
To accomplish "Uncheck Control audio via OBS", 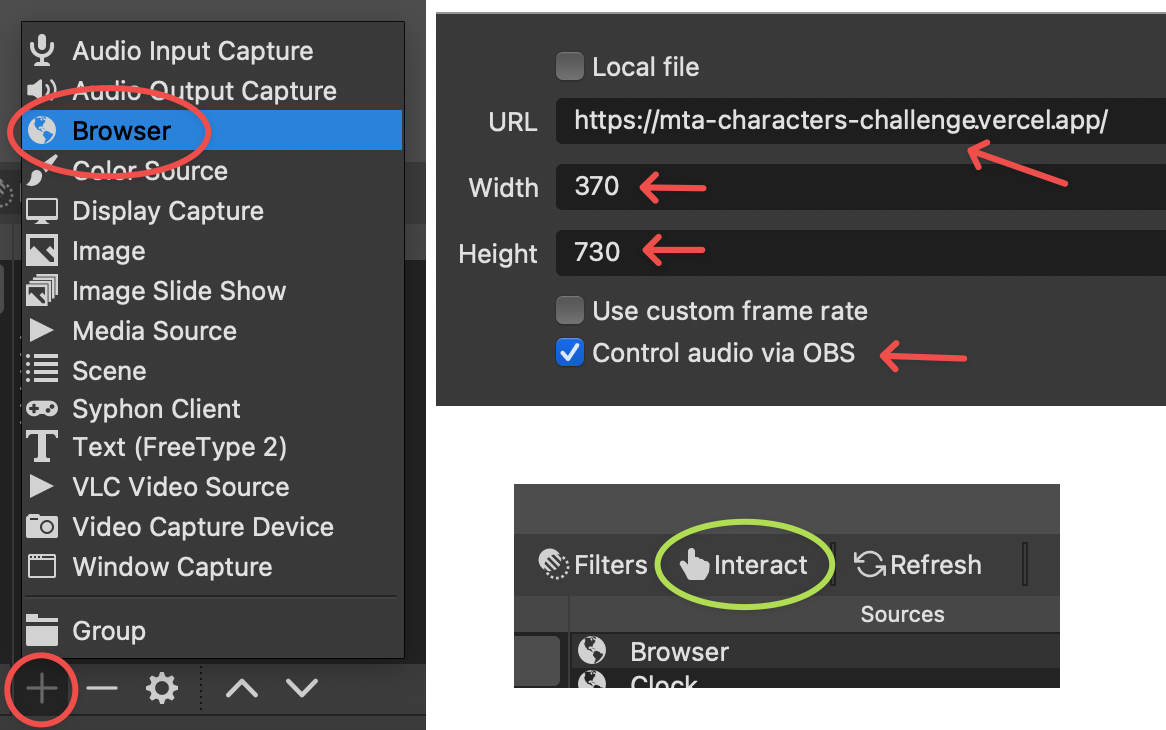I will [x=570, y=352].
